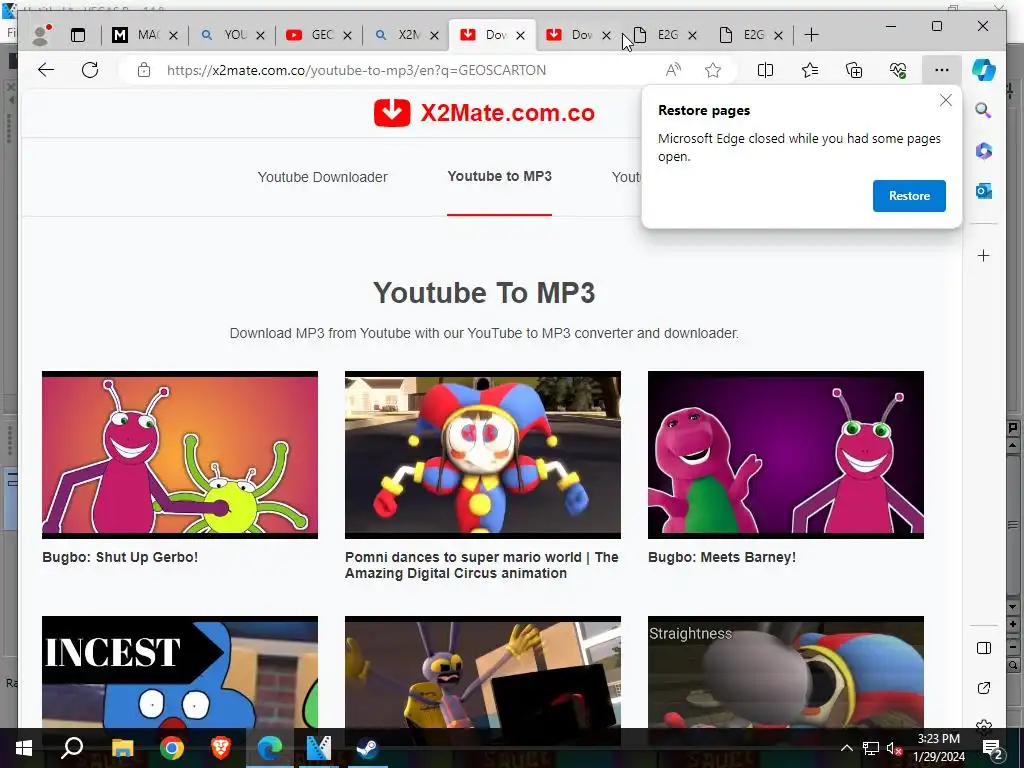This screenshot has width=1024, height=768.
Task: Open the Microsoft 365 sidebar icon
Action: (x=984, y=151)
